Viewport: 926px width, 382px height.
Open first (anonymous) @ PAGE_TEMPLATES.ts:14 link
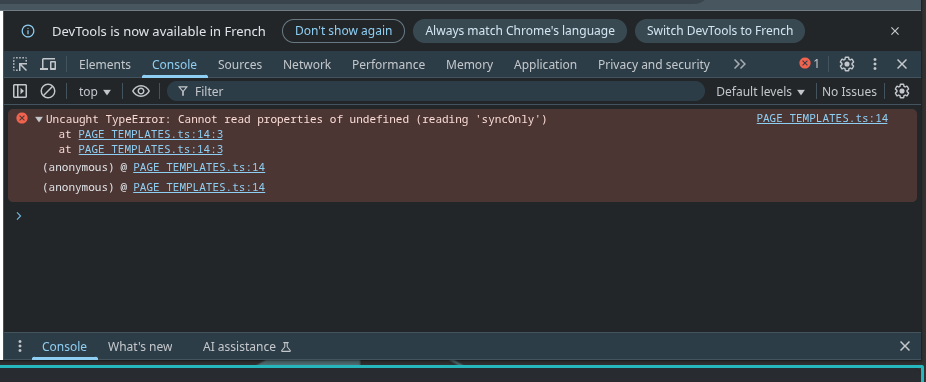[x=199, y=167]
